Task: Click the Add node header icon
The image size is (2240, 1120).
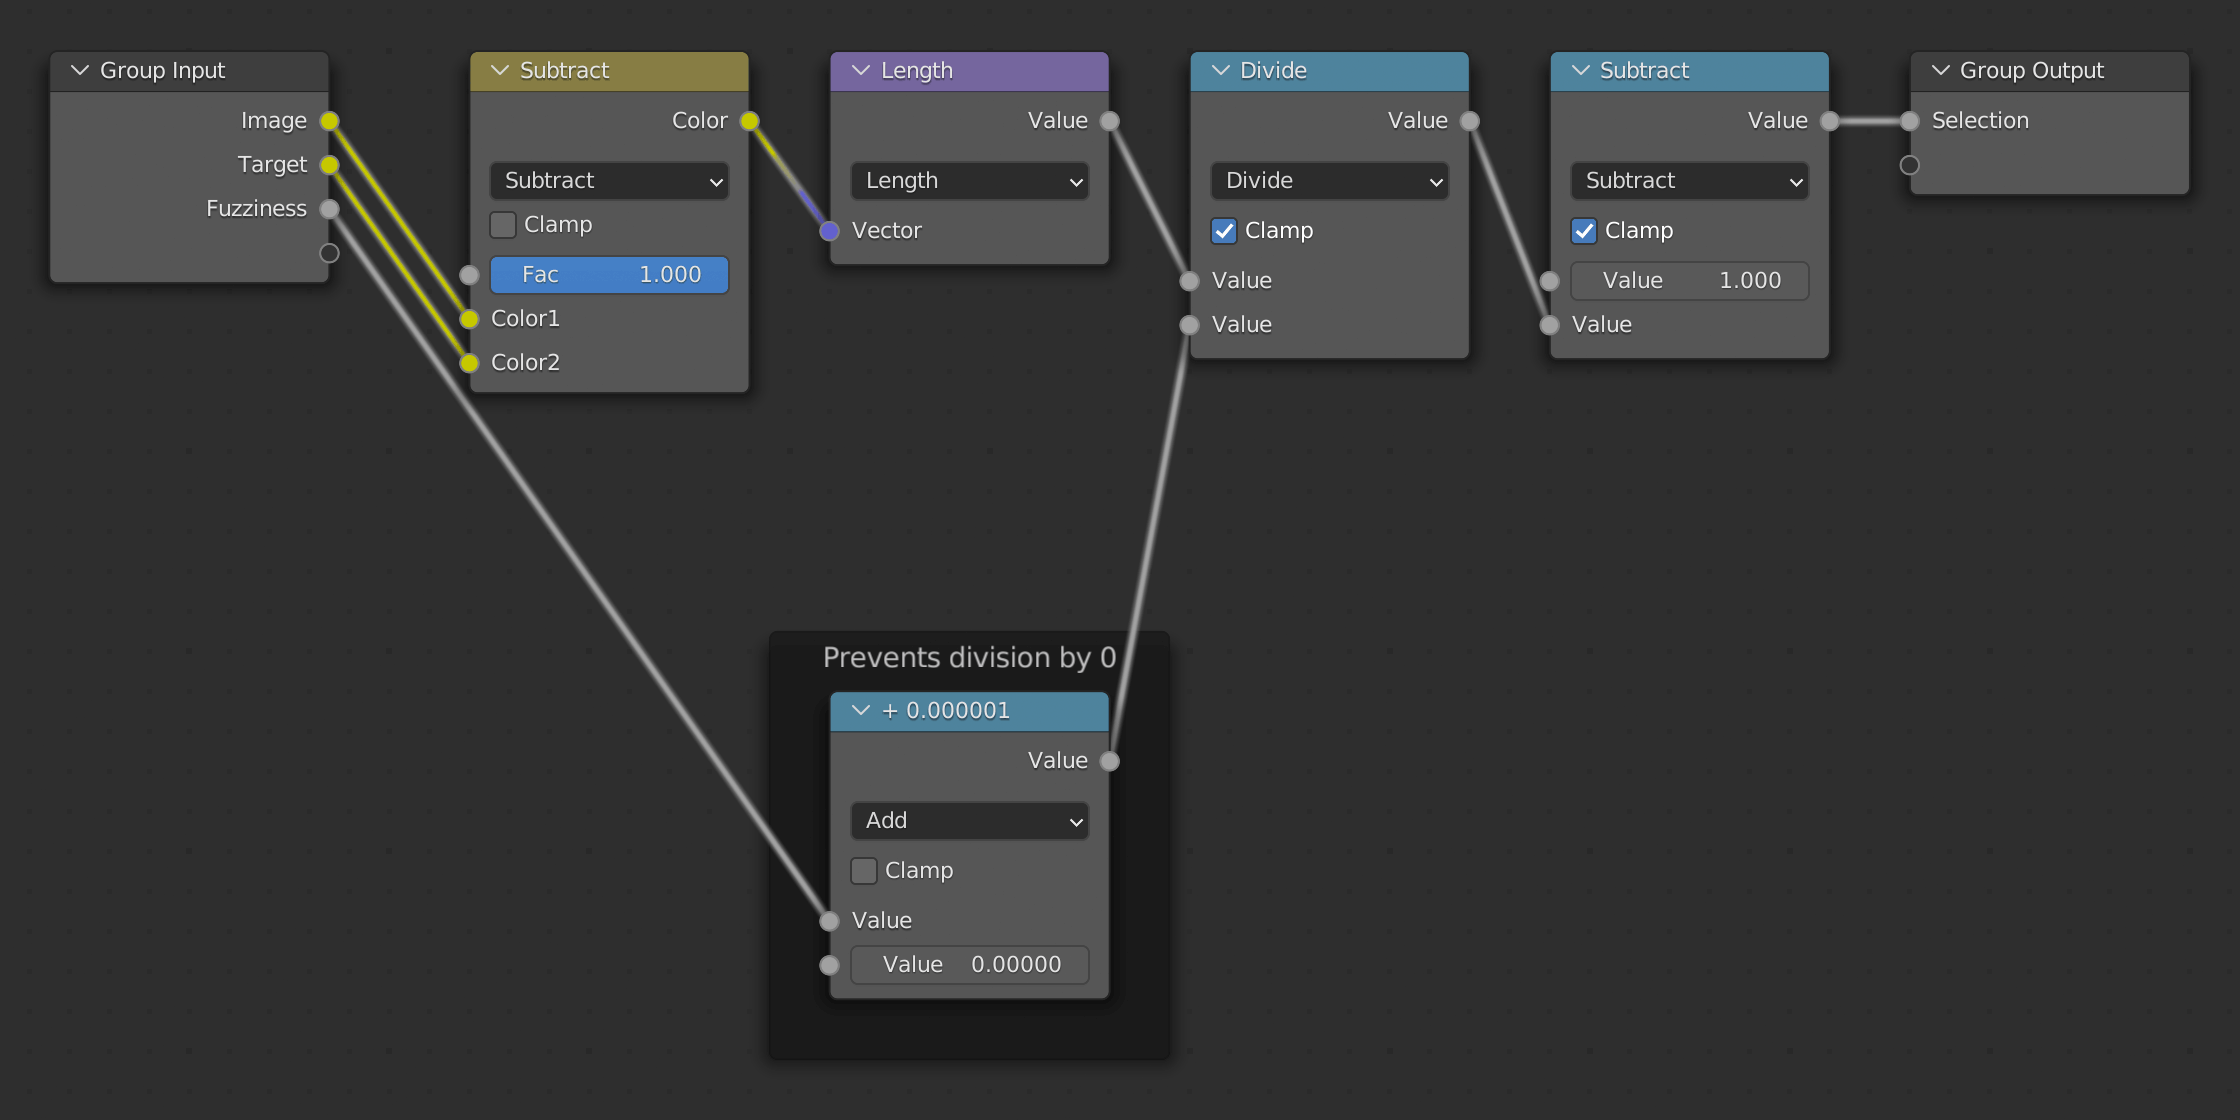Action: pos(857,710)
